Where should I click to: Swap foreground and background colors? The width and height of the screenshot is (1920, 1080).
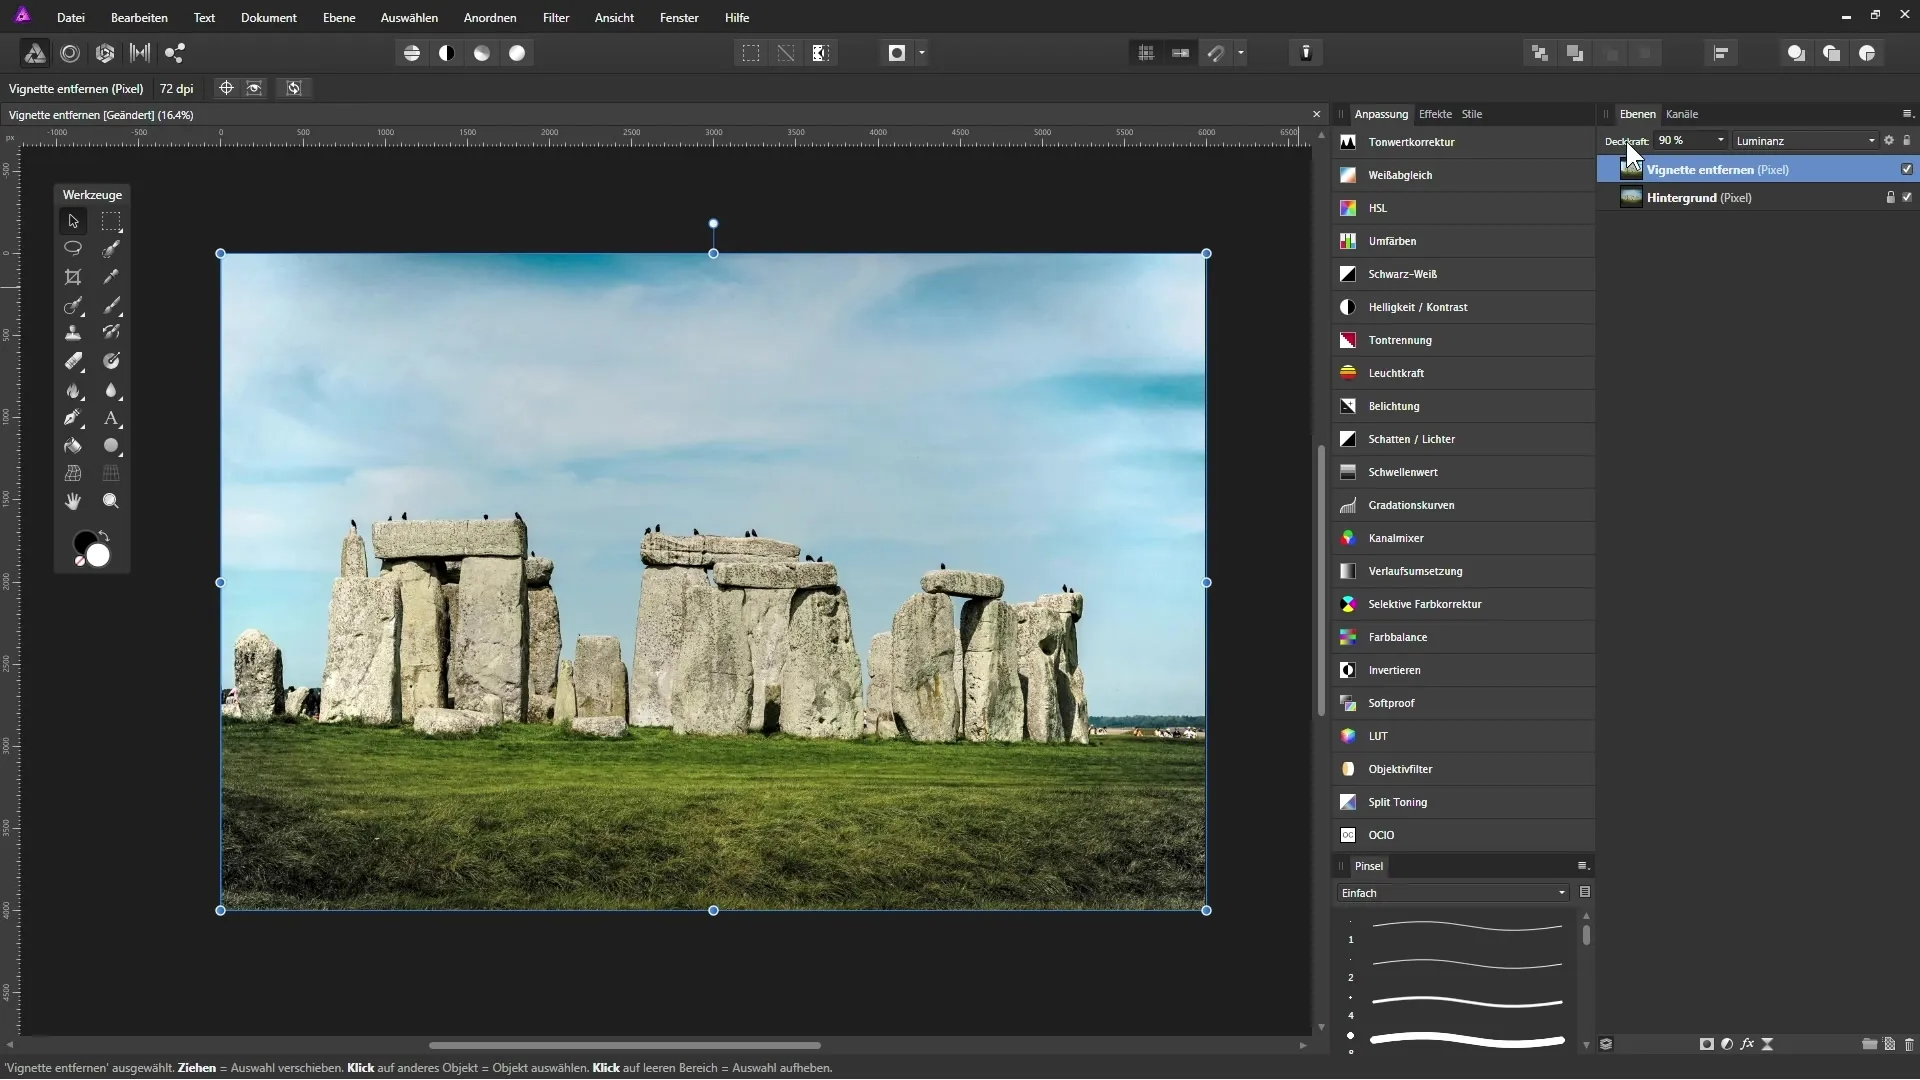104,536
